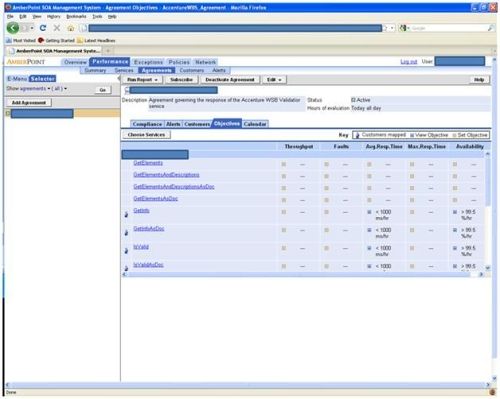The width and height of the screenshot is (500, 399).
Task: Click the customer mapped icon beside GetInfoAsDoc
Action: (126, 232)
